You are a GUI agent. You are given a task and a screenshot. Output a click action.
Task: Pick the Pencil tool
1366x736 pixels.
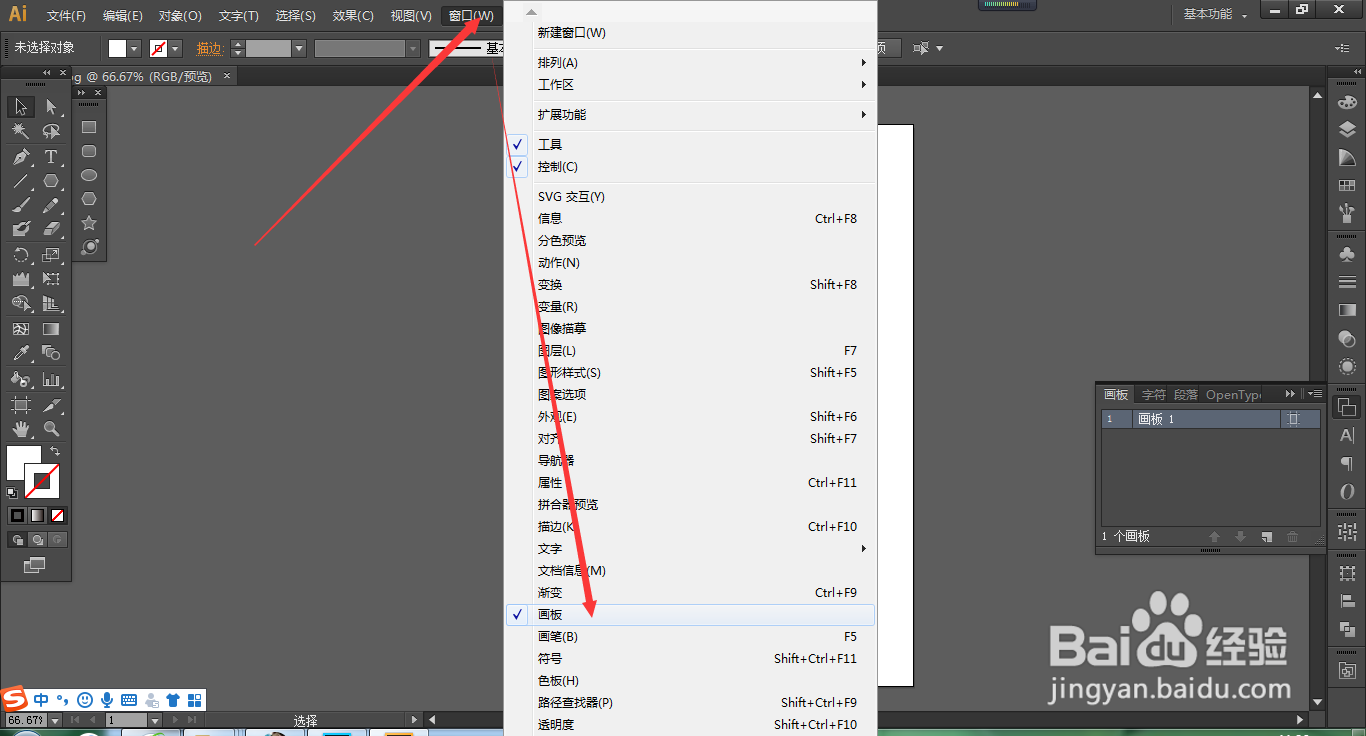coord(51,205)
